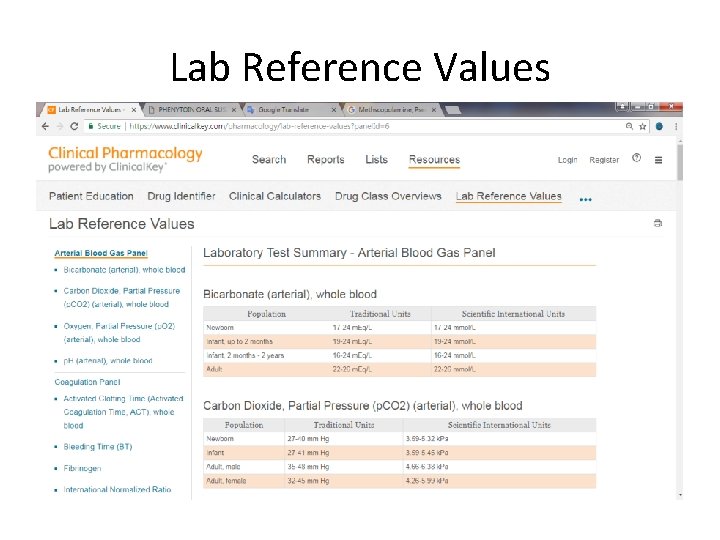
Task: Open Patient Education section
Action: coord(91,196)
